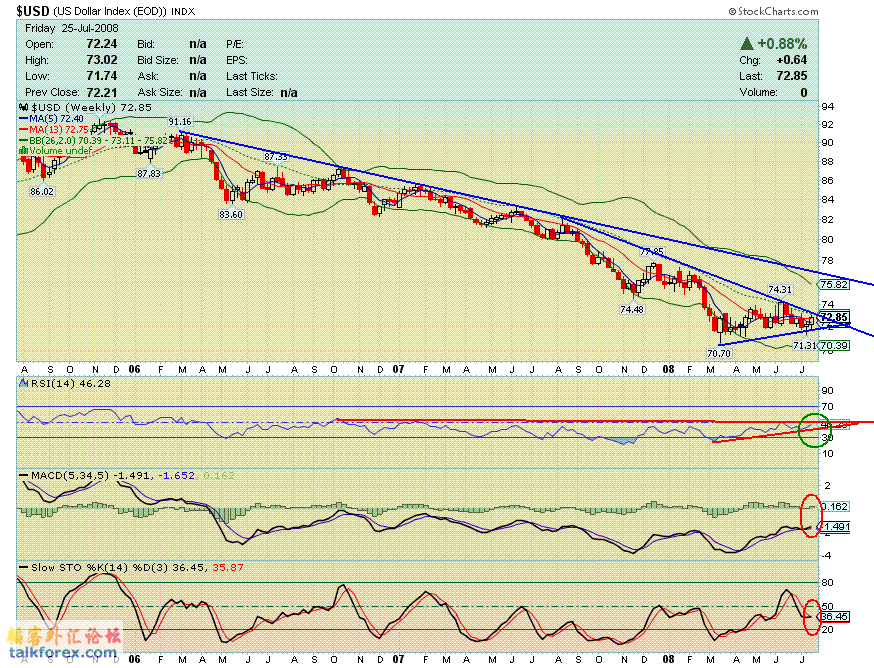
Task: Click the green up-arrow next to +0.88%
Action: (746, 44)
